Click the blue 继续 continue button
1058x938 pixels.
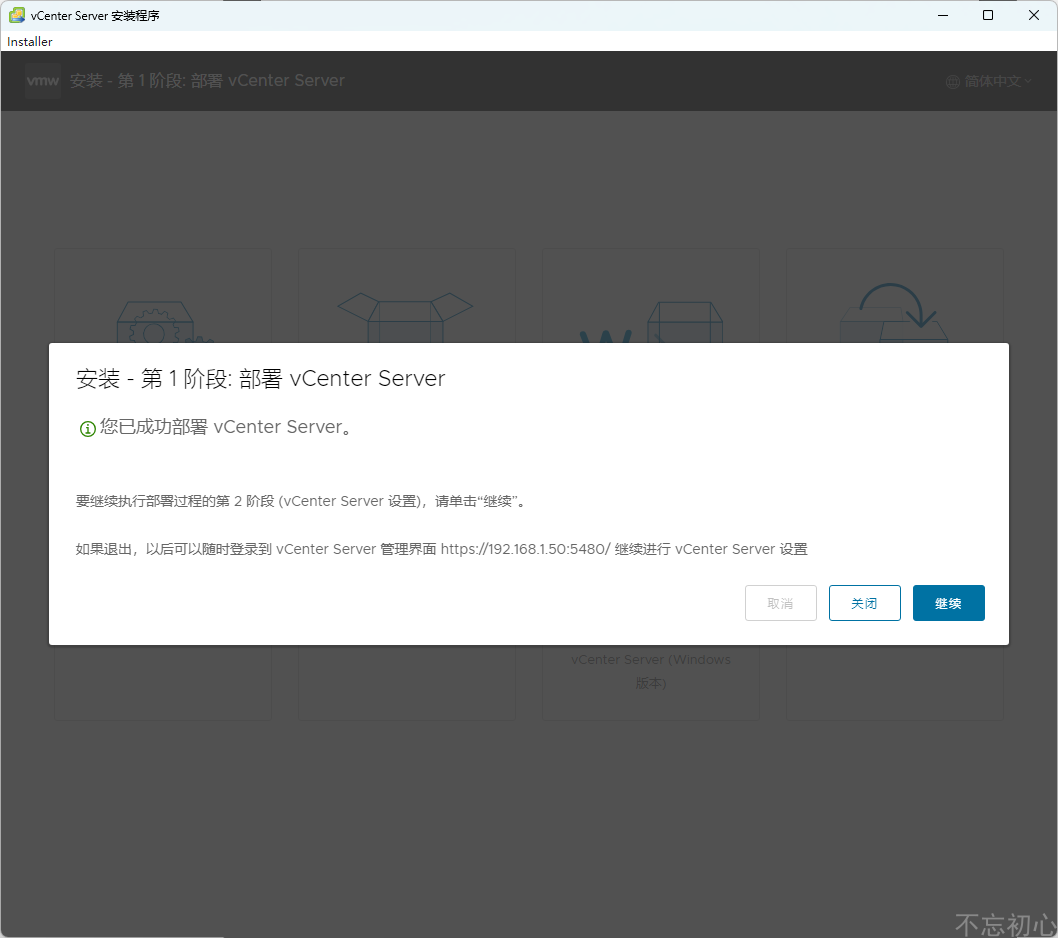pos(948,603)
